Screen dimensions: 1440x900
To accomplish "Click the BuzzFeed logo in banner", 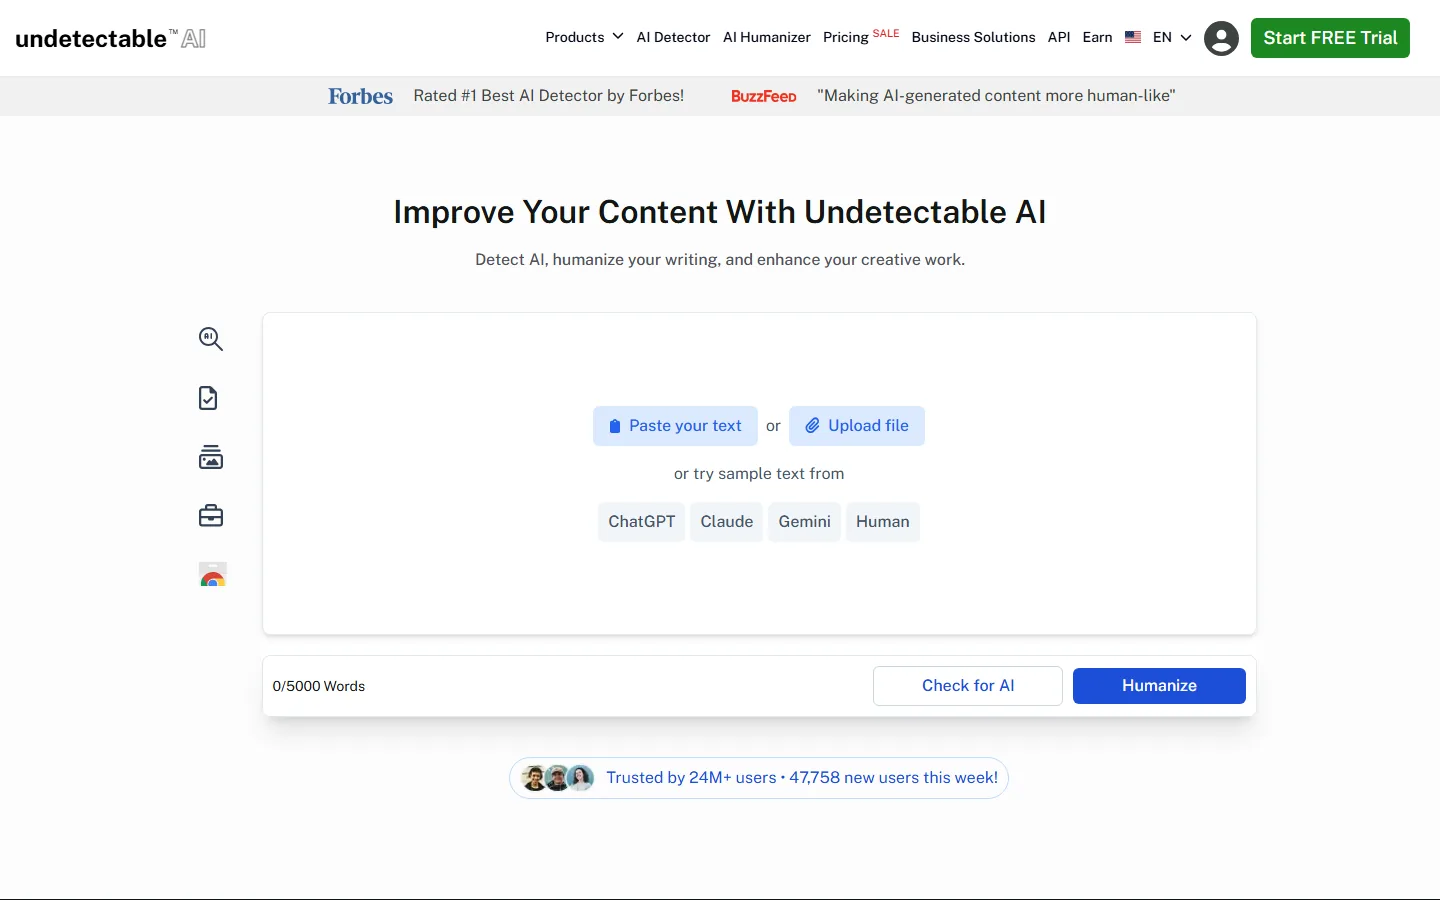I will click(x=764, y=96).
